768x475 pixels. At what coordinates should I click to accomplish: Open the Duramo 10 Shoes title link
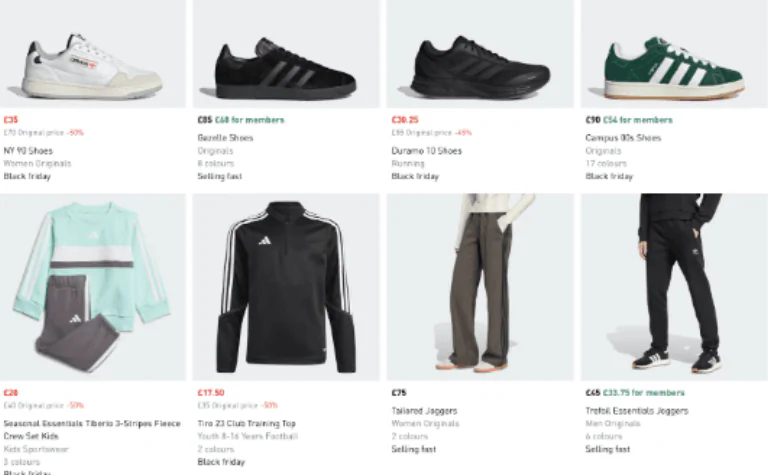pyautogui.click(x=426, y=151)
